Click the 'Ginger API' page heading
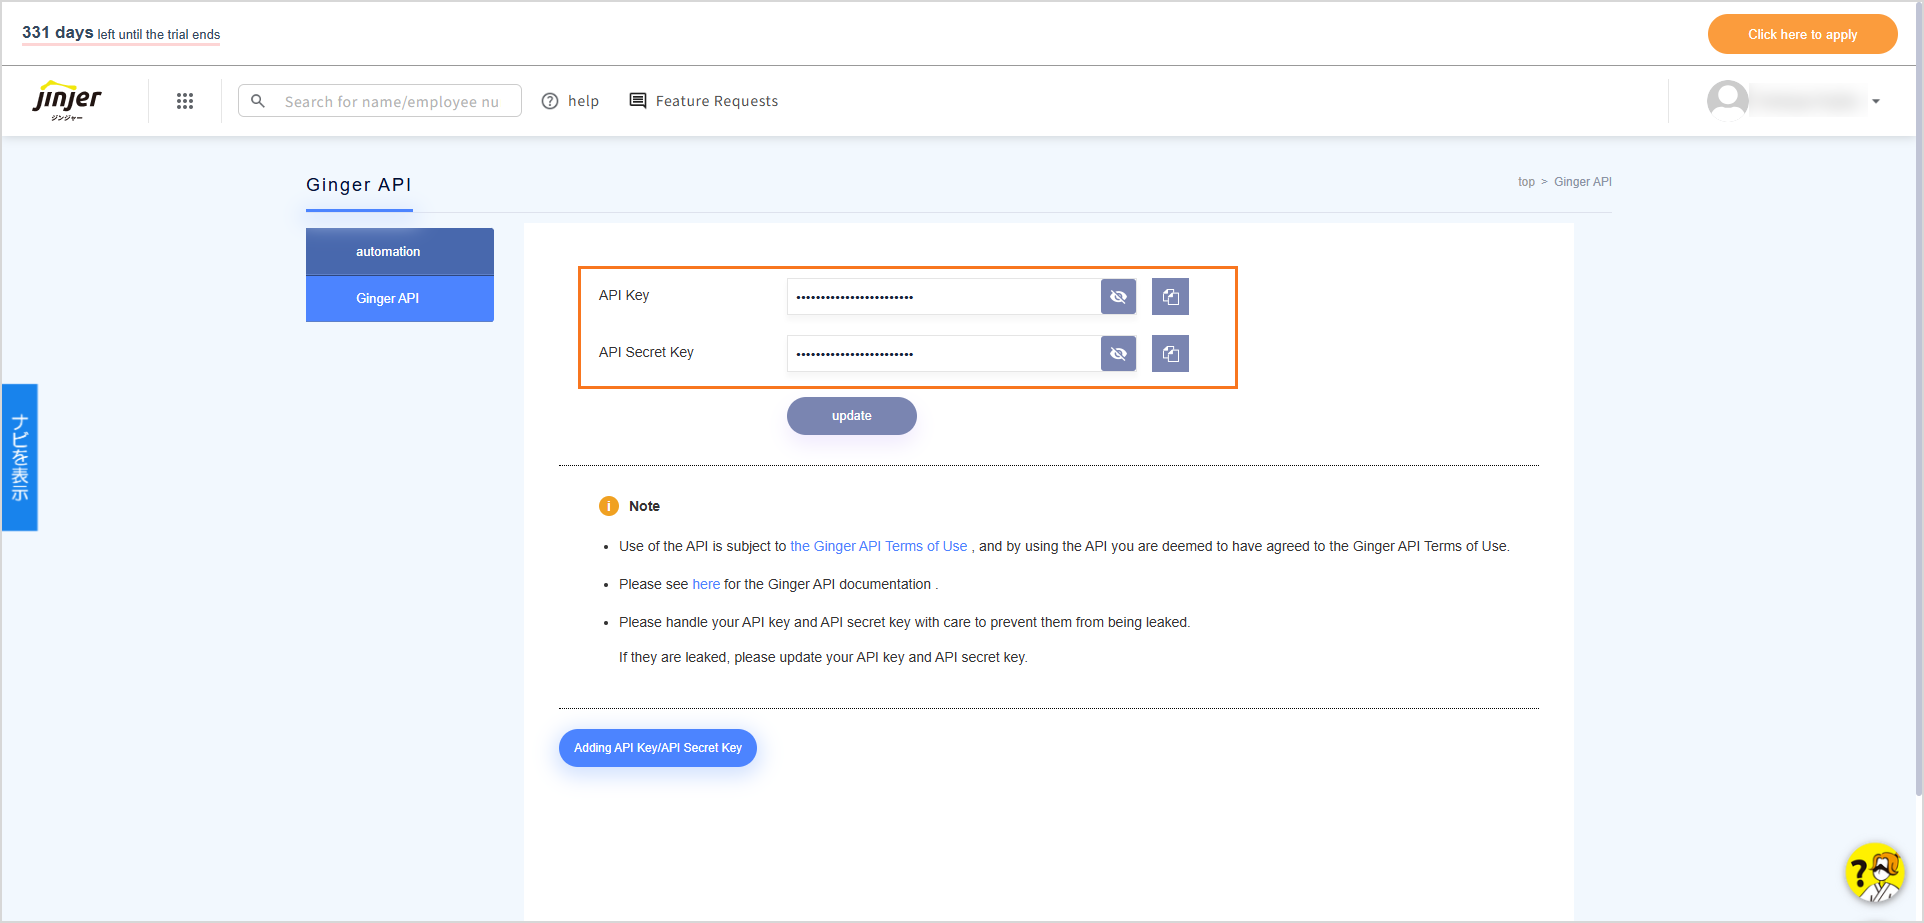1924x923 pixels. (x=359, y=185)
